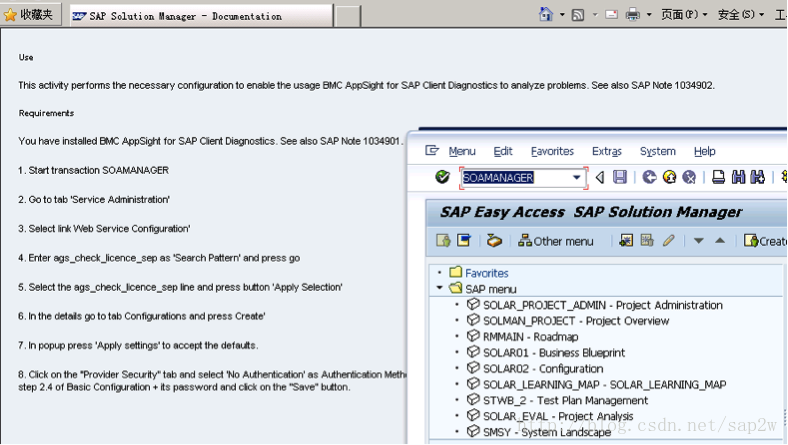The height and width of the screenshot is (445, 788).
Task: Click the empty new tab button
Action: click(x=348, y=16)
